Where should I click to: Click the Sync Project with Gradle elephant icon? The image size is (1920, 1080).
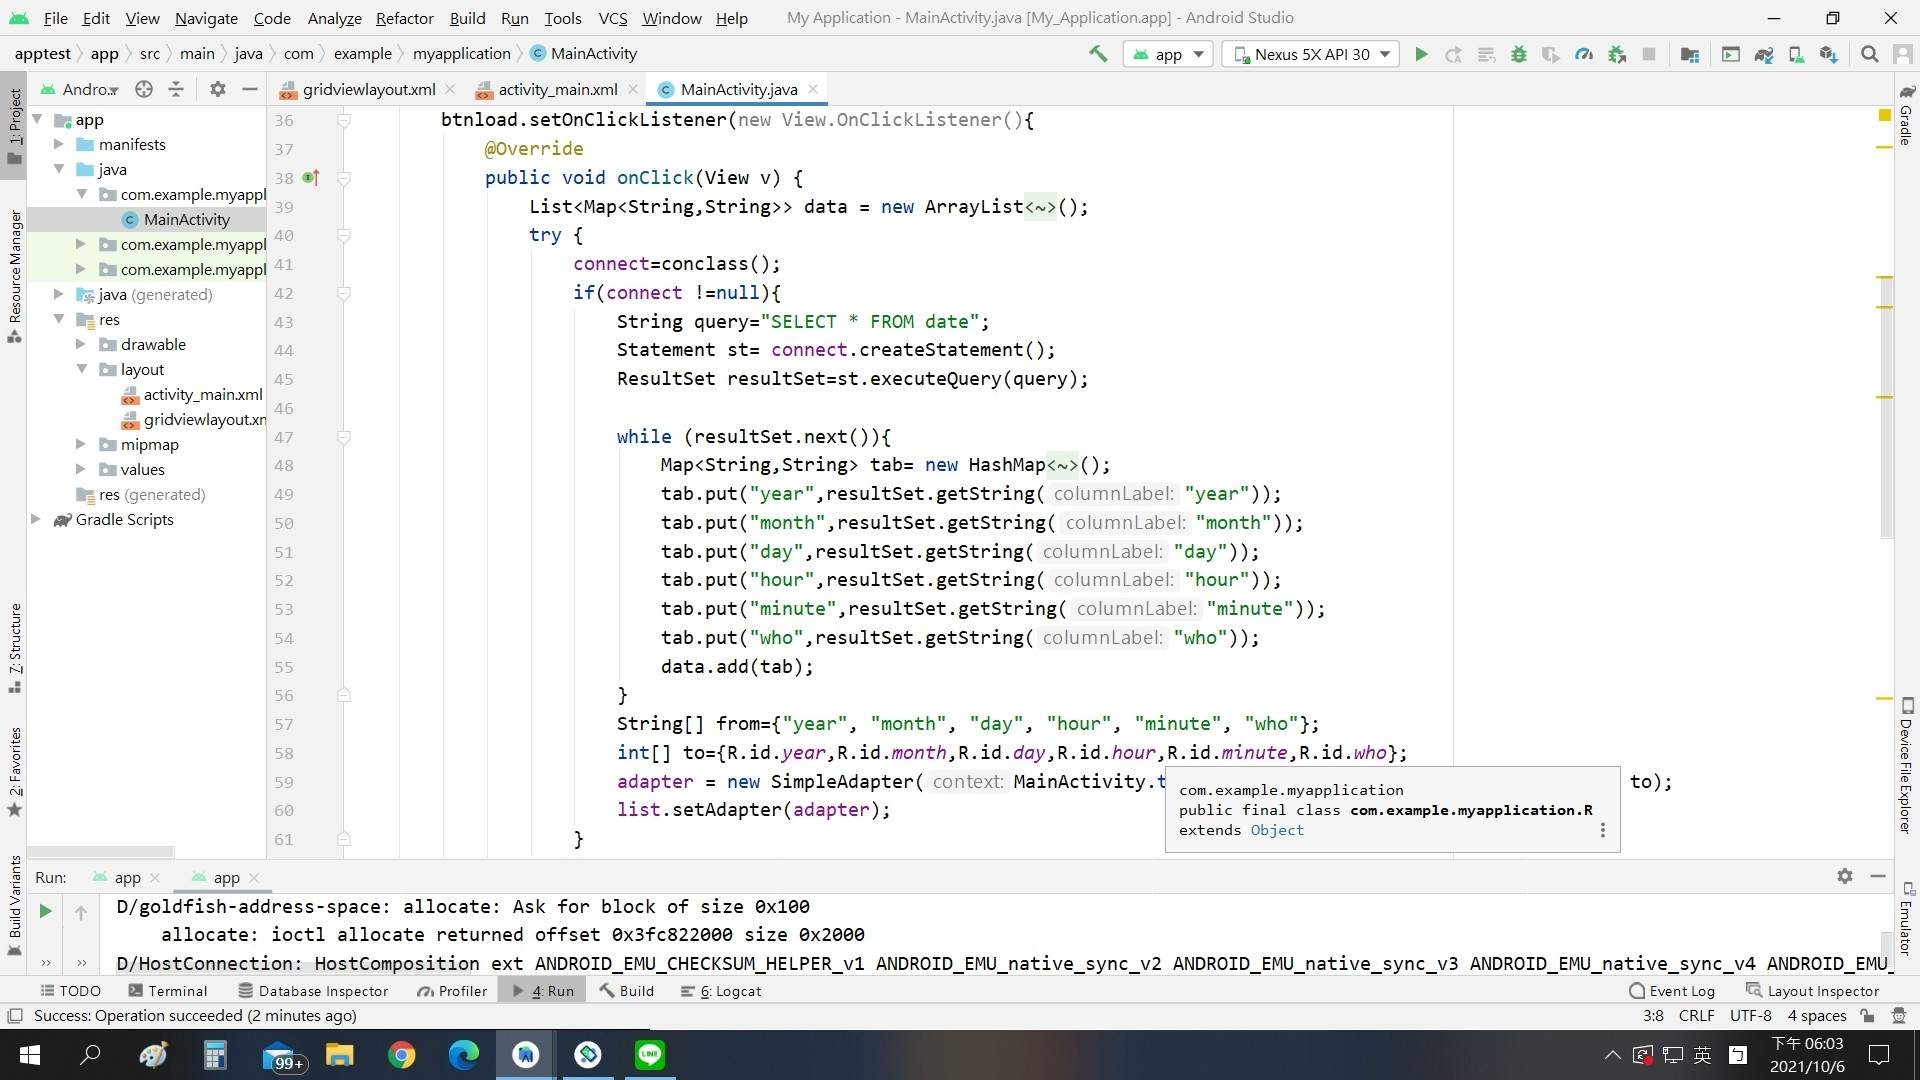coord(1764,54)
